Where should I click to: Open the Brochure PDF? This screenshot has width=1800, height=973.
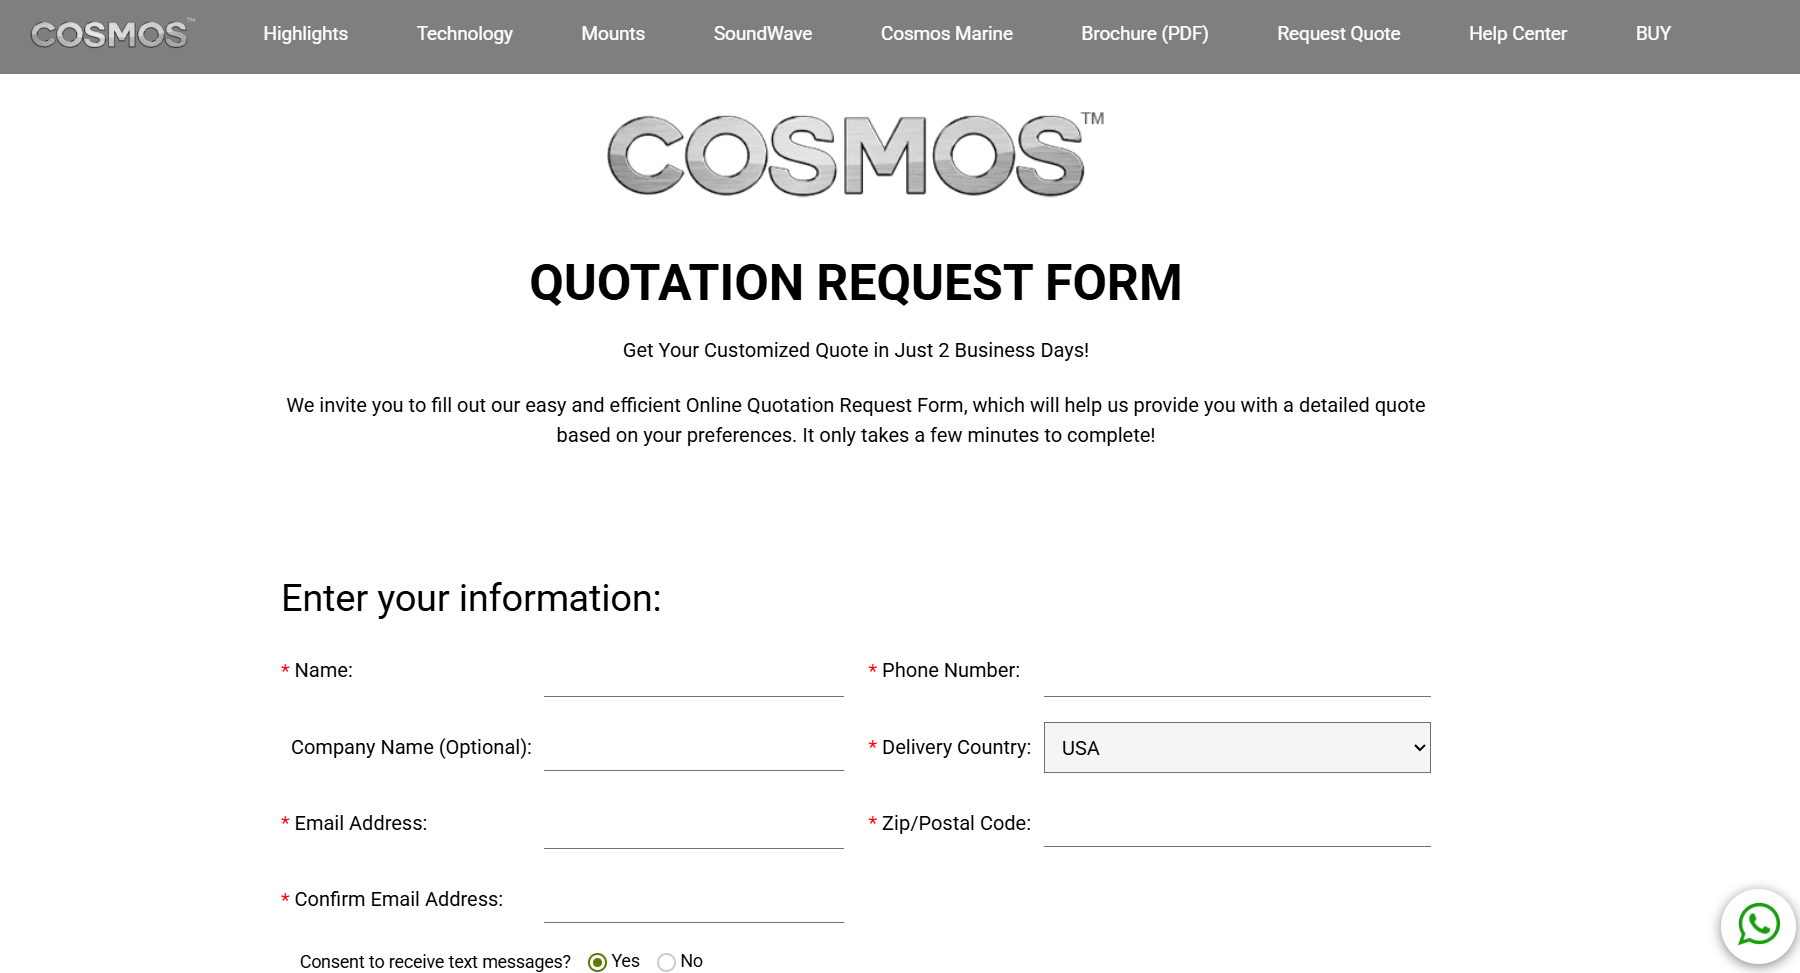point(1144,33)
